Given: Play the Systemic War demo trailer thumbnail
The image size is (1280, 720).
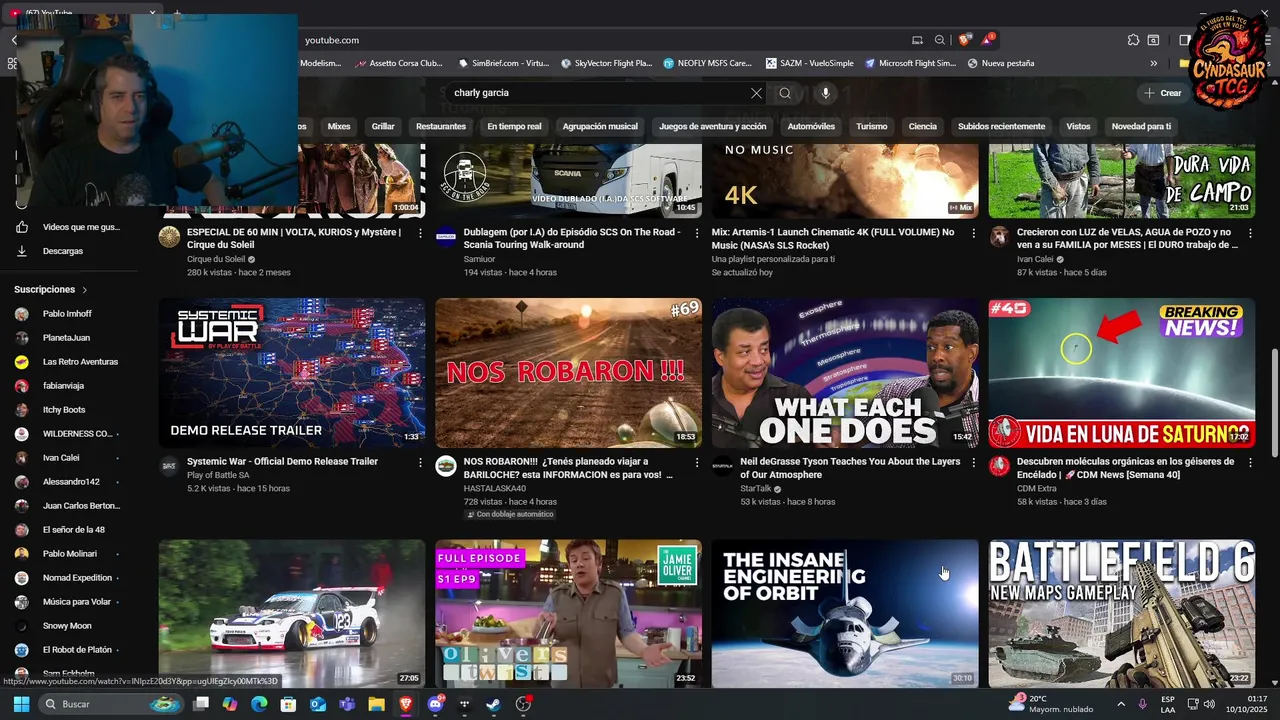Looking at the screenshot, I should (x=292, y=372).
